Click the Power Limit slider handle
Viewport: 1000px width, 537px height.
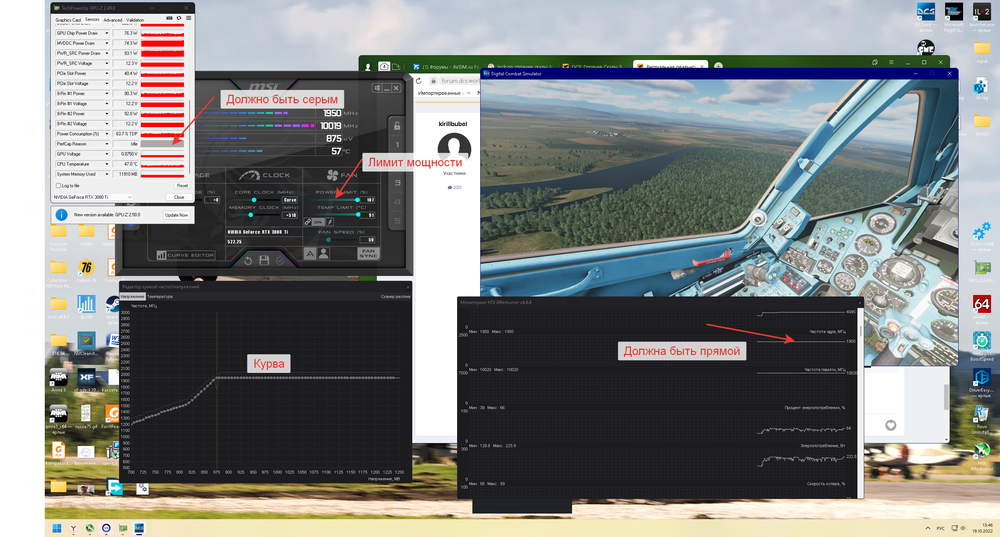click(357, 200)
